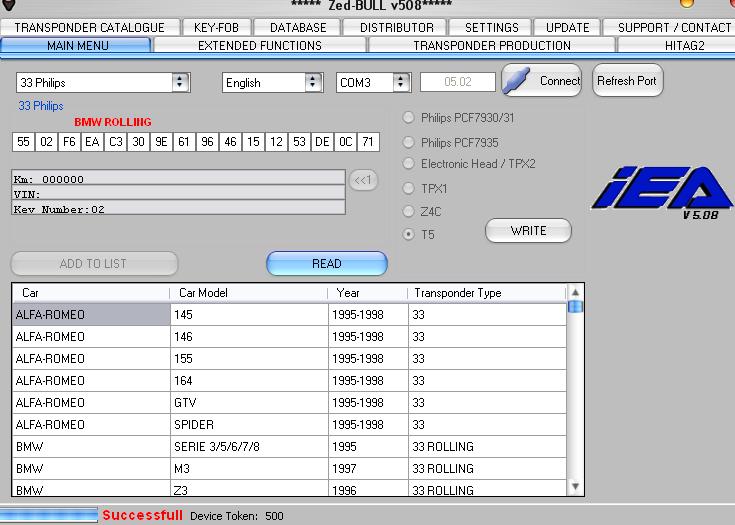The width and height of the screenshot is (735, 525).
Task: Select the BMW SERIE 3/5/6/7/8 row
Action: click(289, 447)
